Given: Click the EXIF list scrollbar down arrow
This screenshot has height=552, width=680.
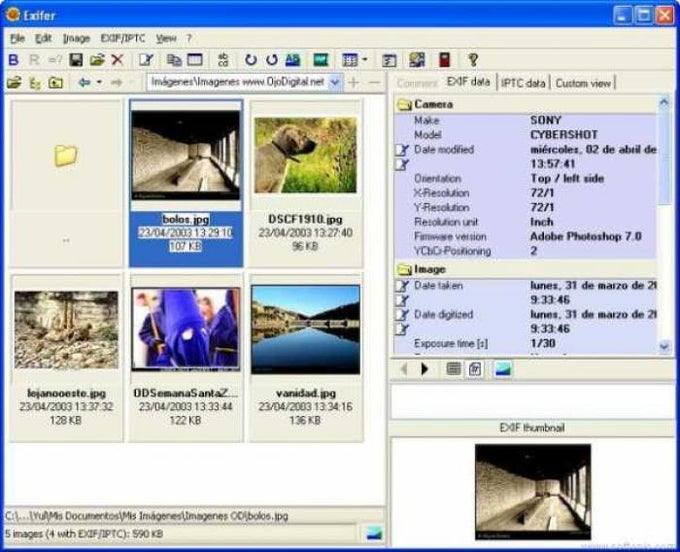Looking at the screenshot, I should tap(665, 346).
